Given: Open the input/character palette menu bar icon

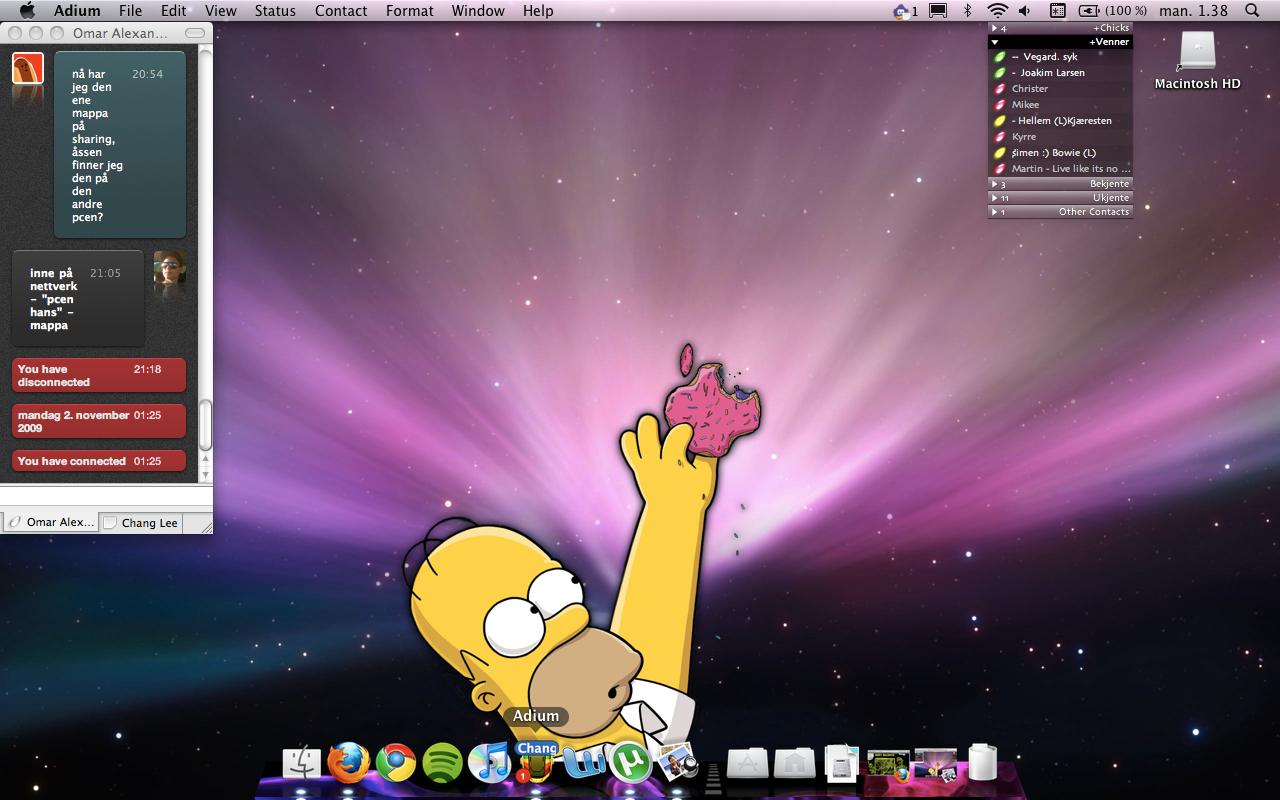Looking at the screenshot, I should pos(1058,11).
